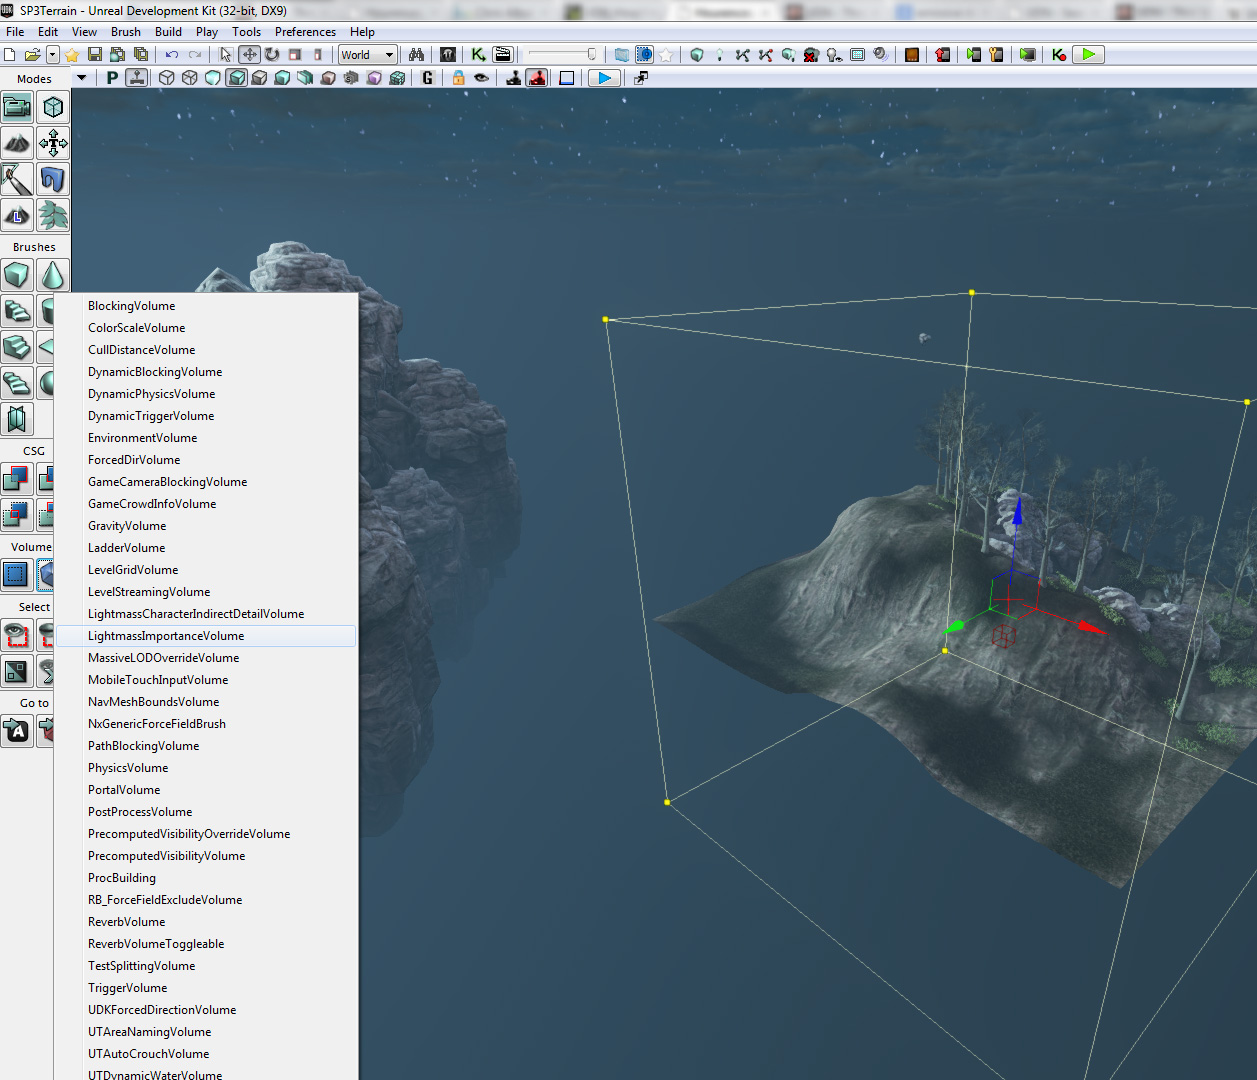The height and width of the screenshot is (1080, 1257).
Task: Toggle viewport lock icon
Action: pos(458,78)
